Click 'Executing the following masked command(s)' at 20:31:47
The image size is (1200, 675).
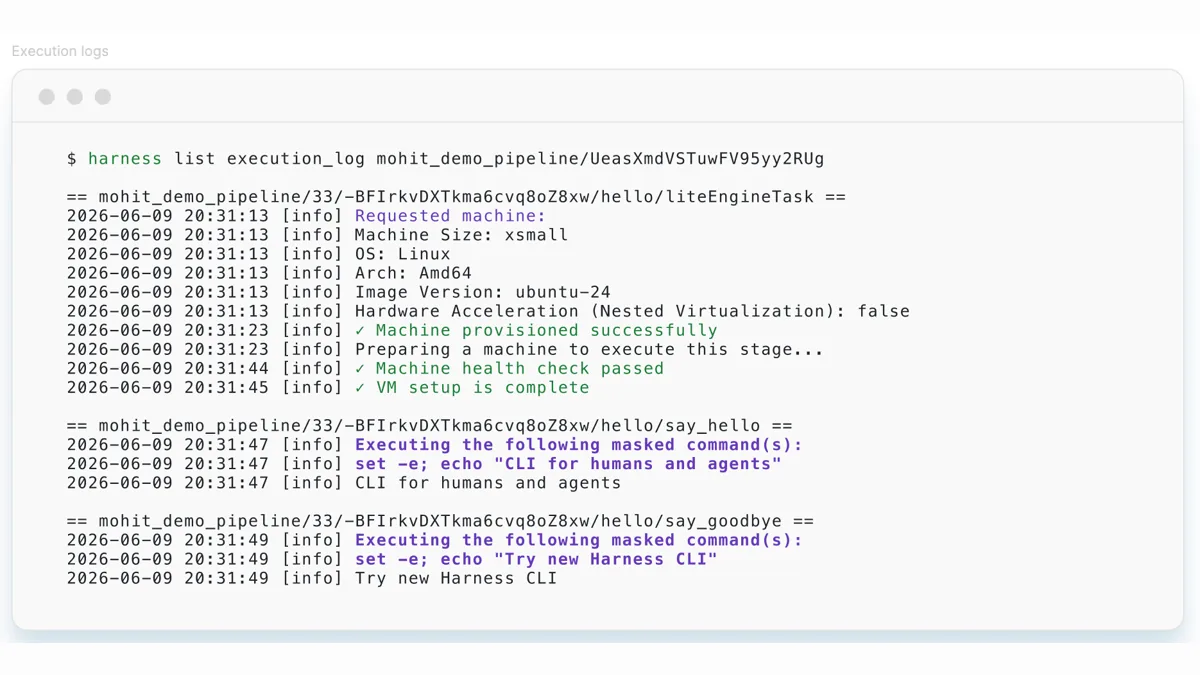[x=435, y=445]
